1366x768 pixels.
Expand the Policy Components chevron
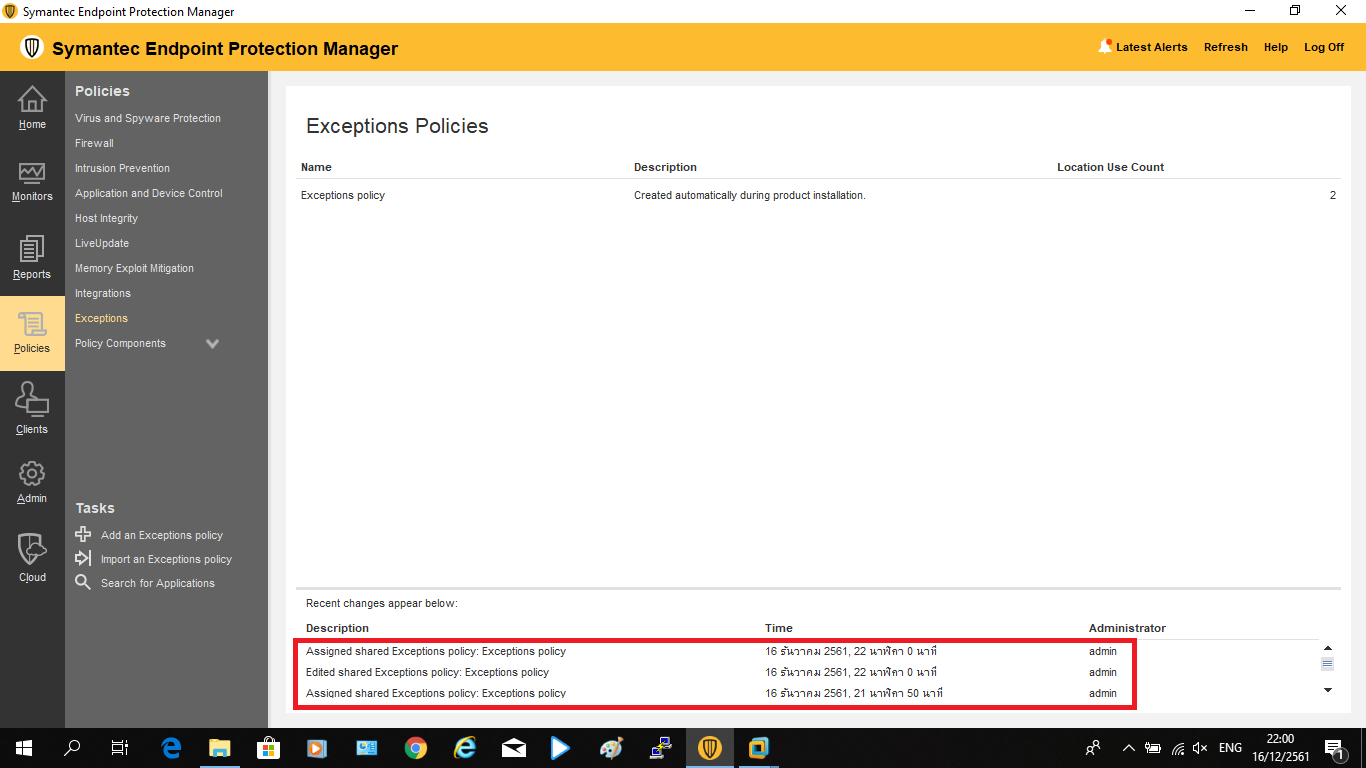[212, 344]
